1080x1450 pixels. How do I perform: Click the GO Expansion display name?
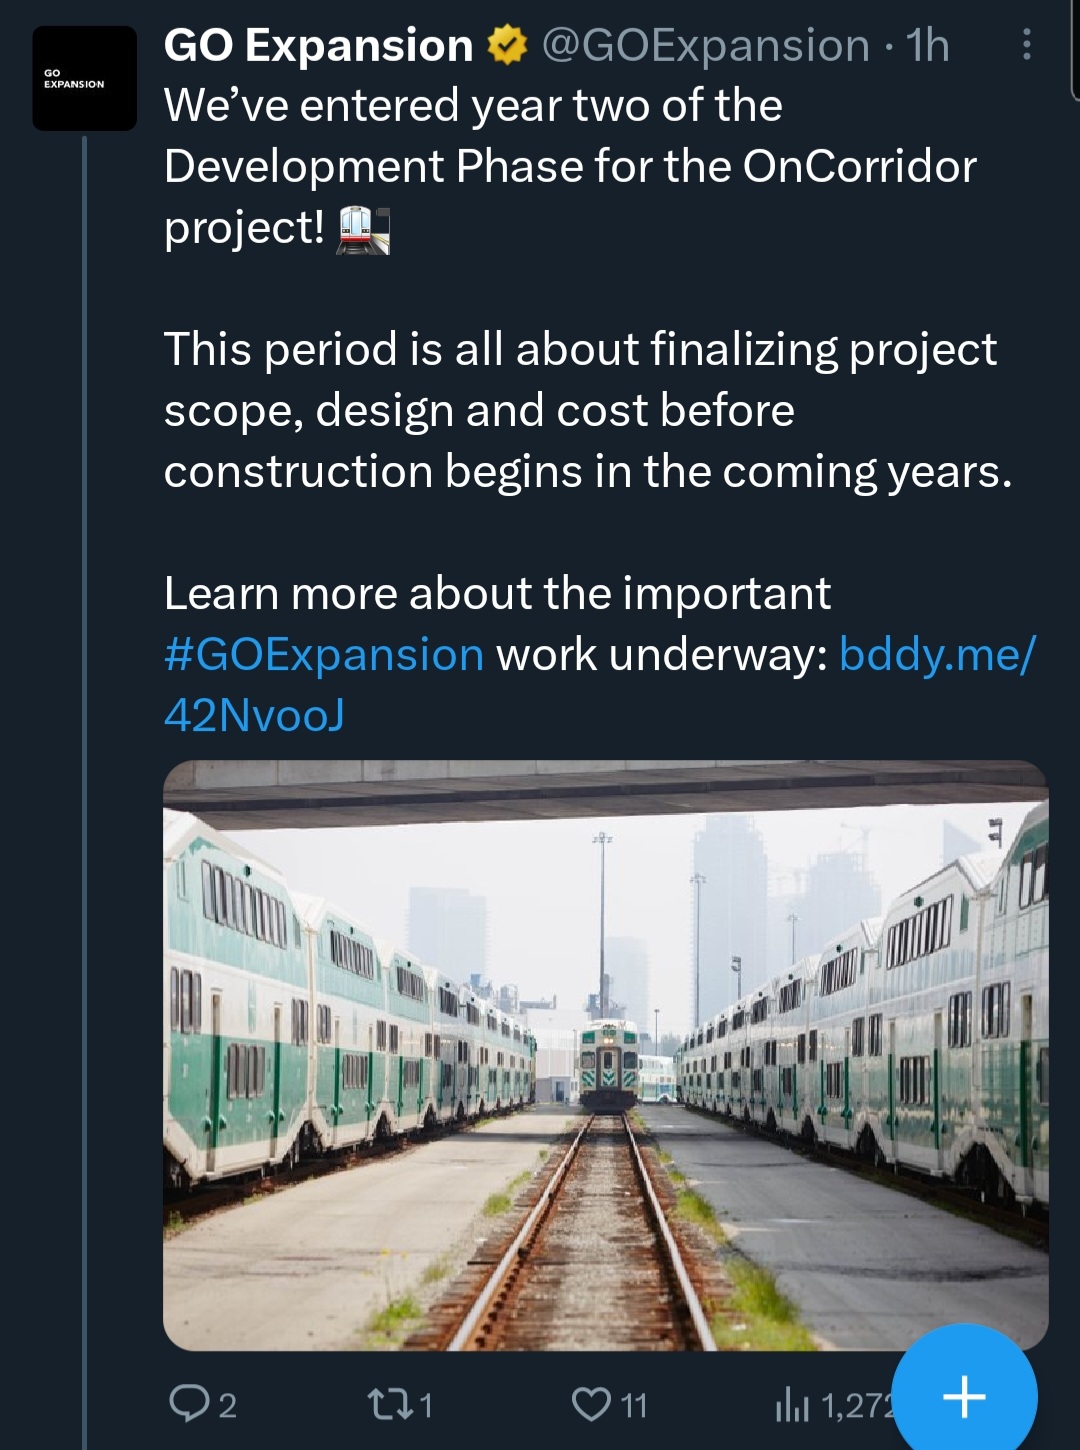pos(318,46)
